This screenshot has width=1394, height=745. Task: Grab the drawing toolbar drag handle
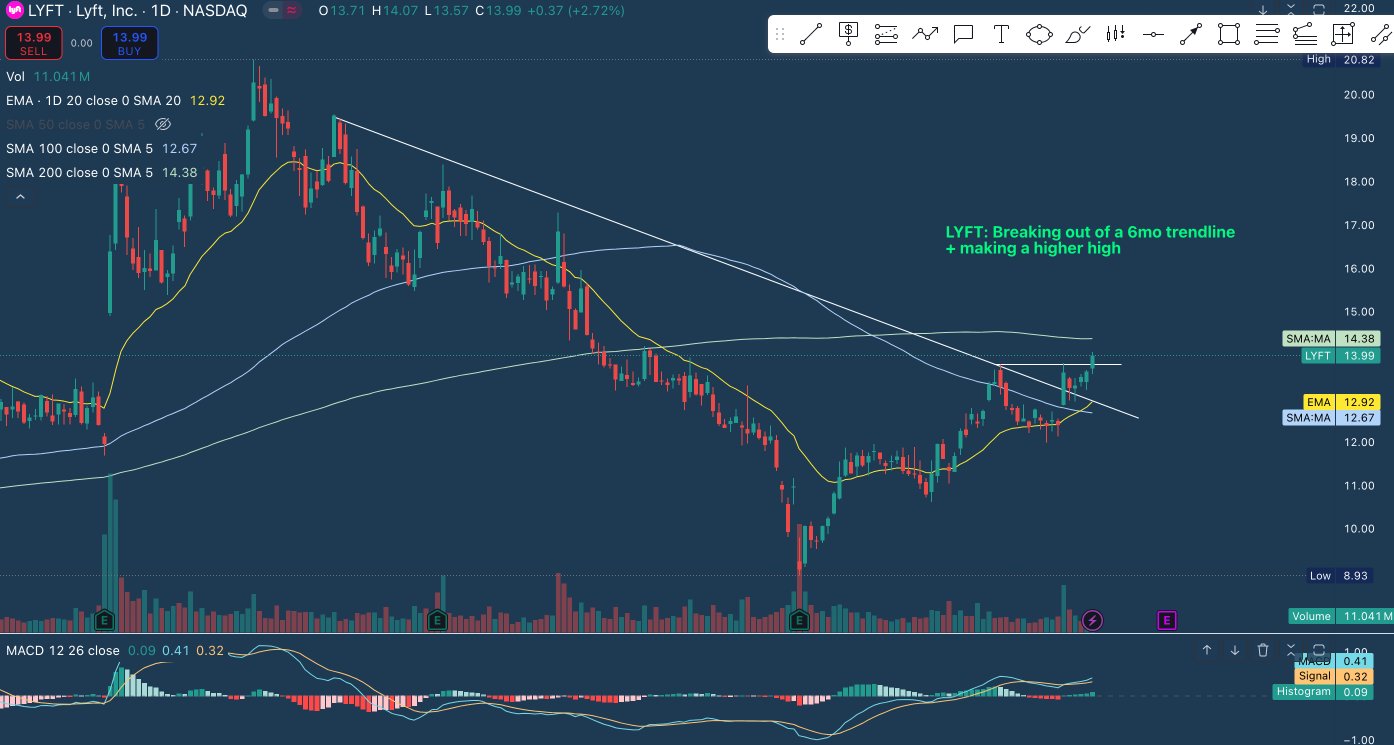point(781,35)
